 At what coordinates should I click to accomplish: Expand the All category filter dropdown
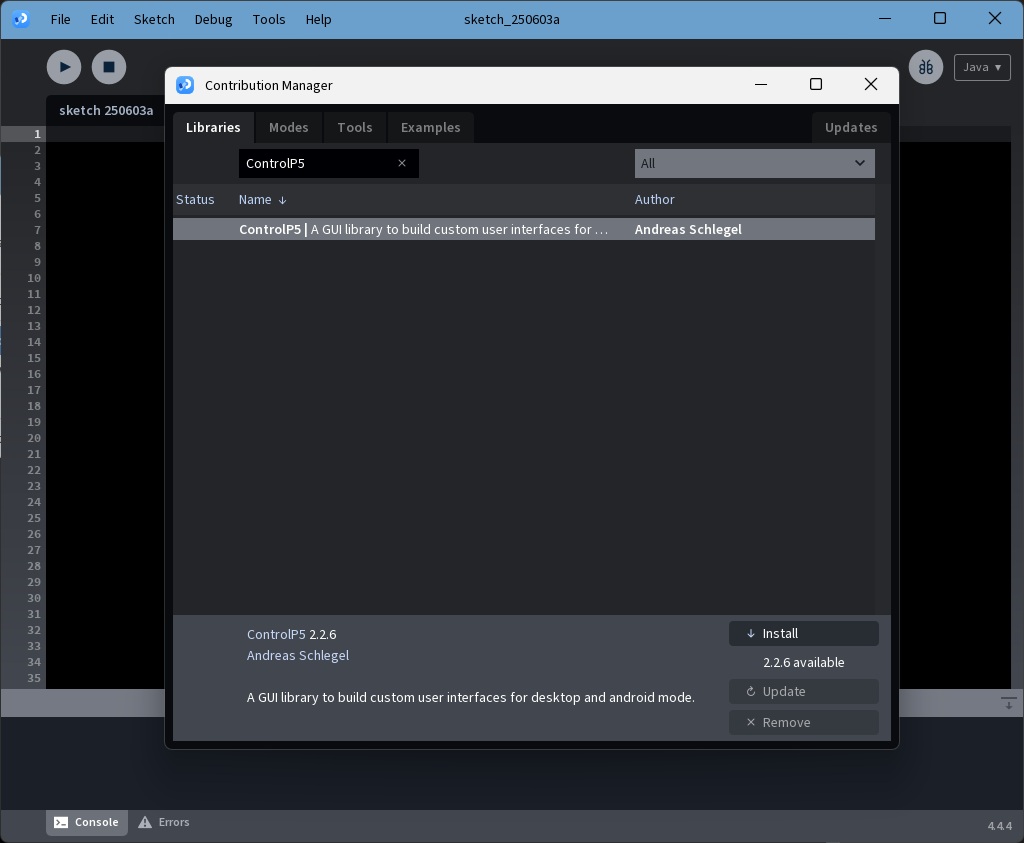point(754,163)
